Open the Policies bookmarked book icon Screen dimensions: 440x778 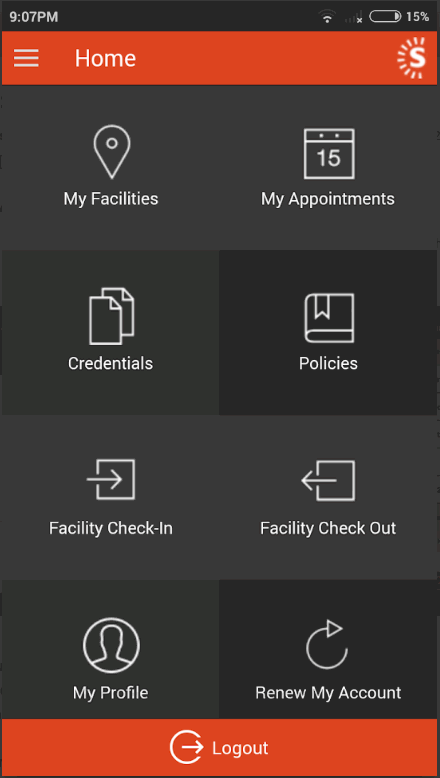pos(329,318)
